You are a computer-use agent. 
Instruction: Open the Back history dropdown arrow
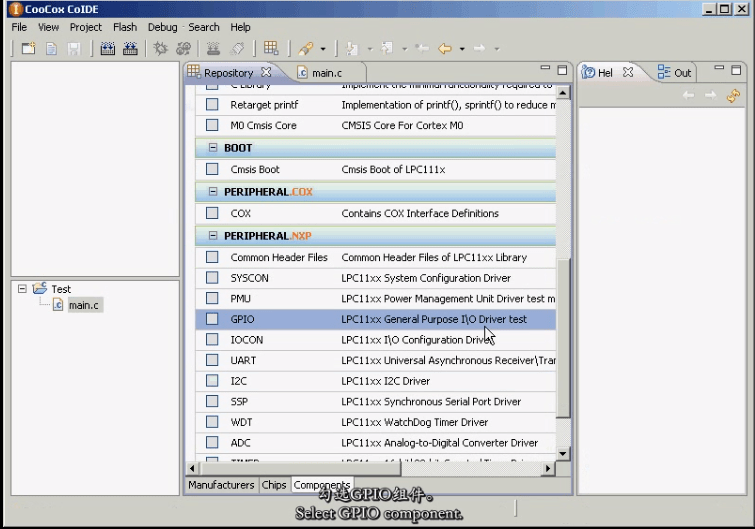462,49
